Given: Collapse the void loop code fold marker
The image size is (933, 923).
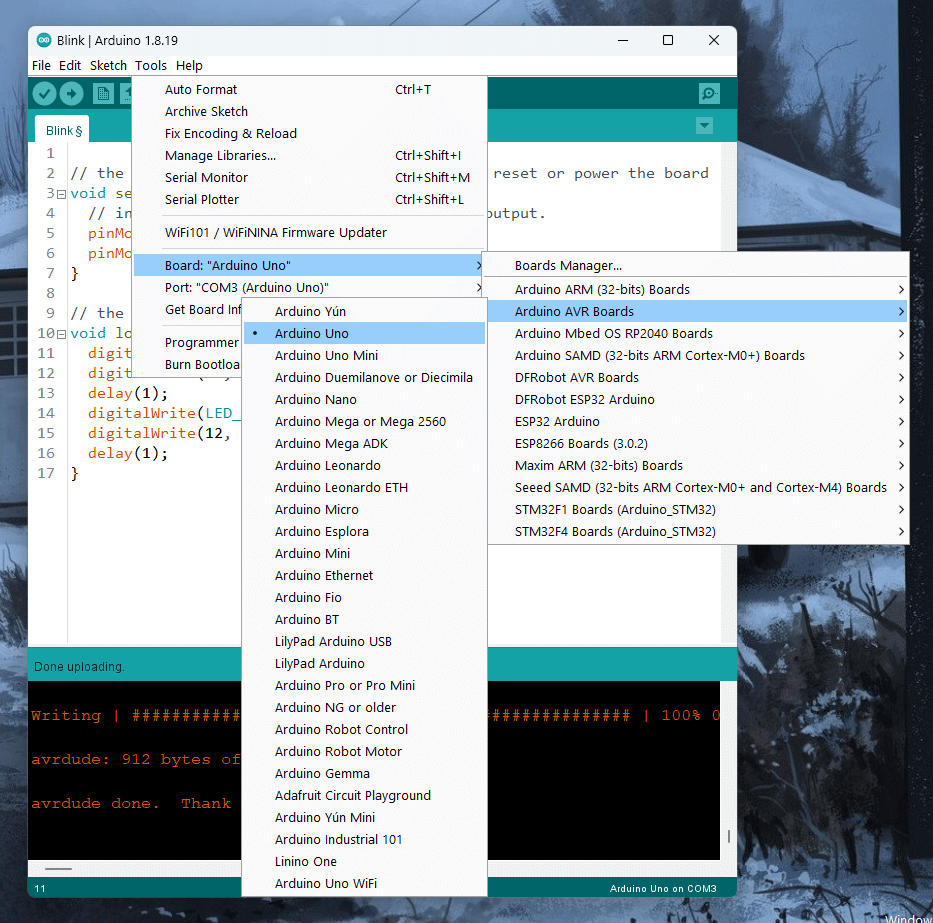Looking at the screenshot, I should pos(61,334).
